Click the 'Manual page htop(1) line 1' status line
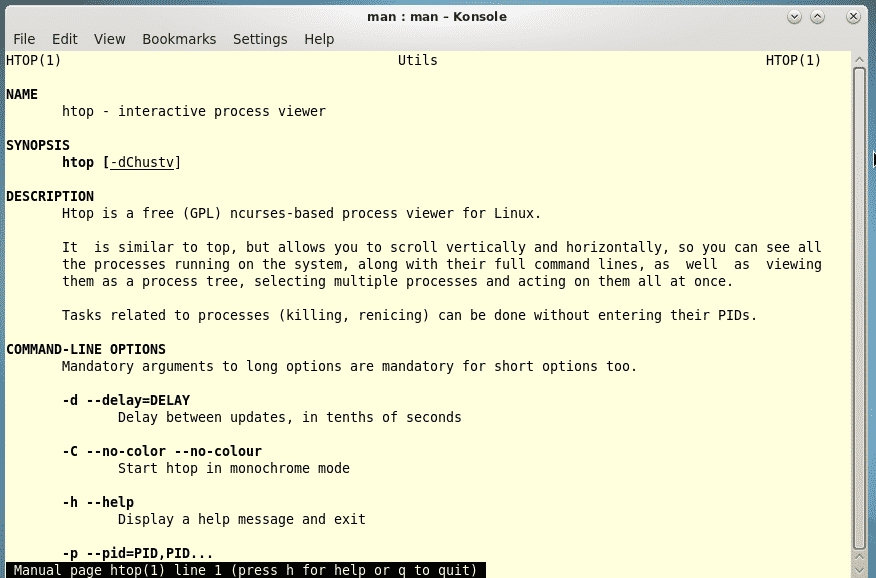Image resolution: width=876 pixels, height=578 pixels. [x=246, y=570]
